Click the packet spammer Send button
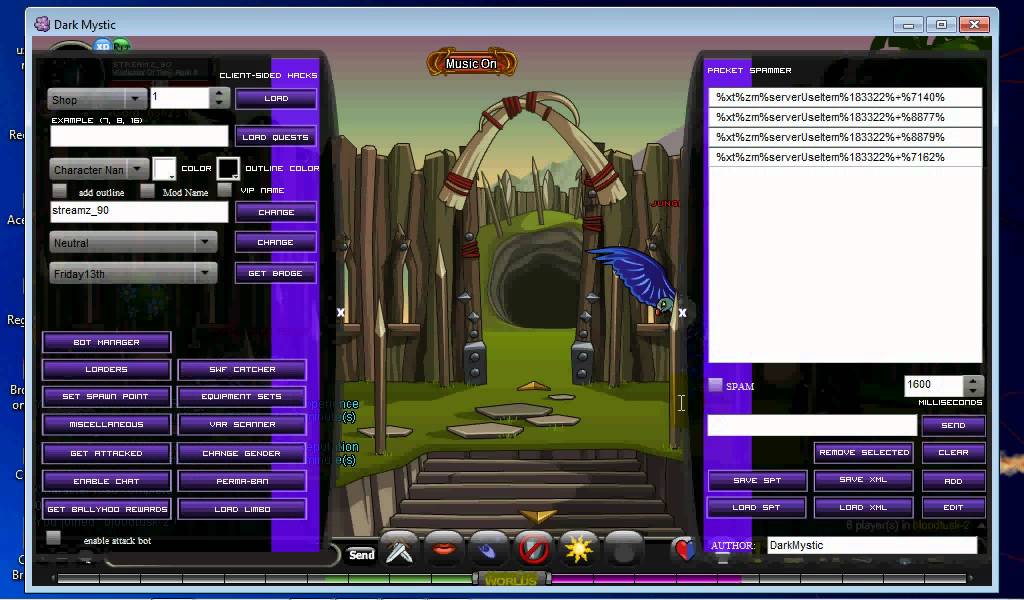This screenshot has width=1024, height=600. click(x=953, y=425)
